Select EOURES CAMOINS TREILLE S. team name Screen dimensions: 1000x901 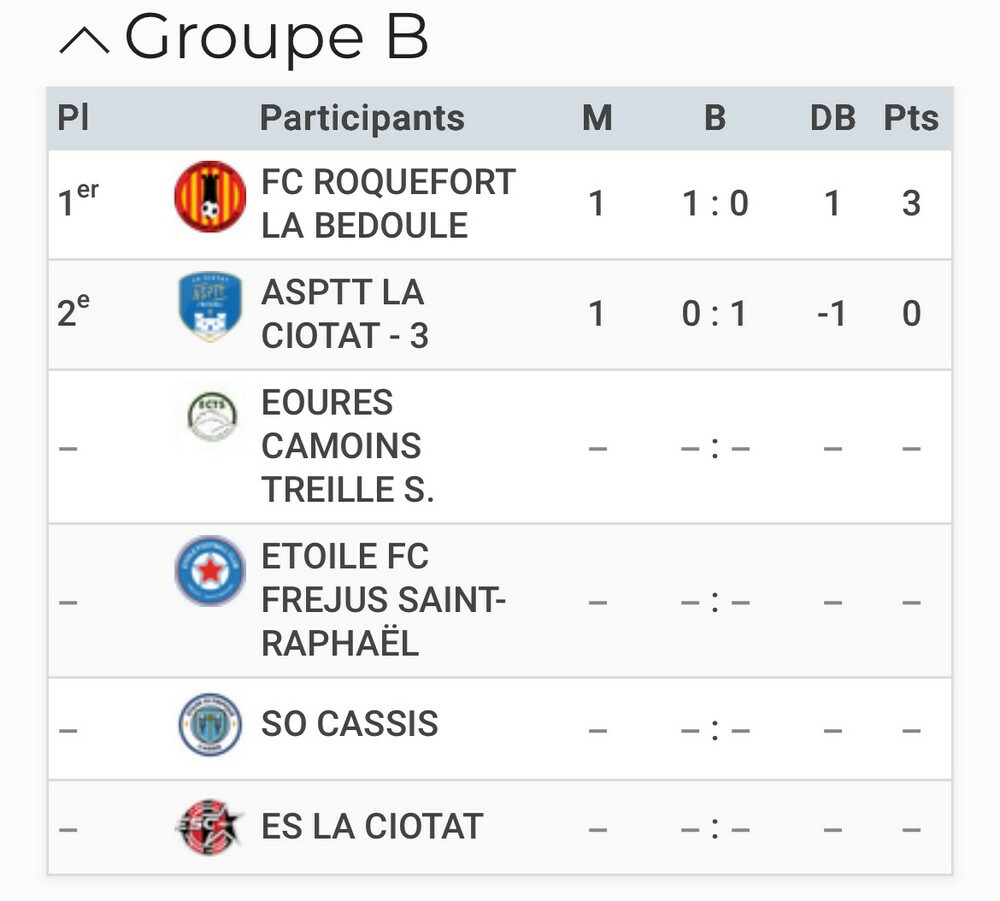click(x=347, y=446)
